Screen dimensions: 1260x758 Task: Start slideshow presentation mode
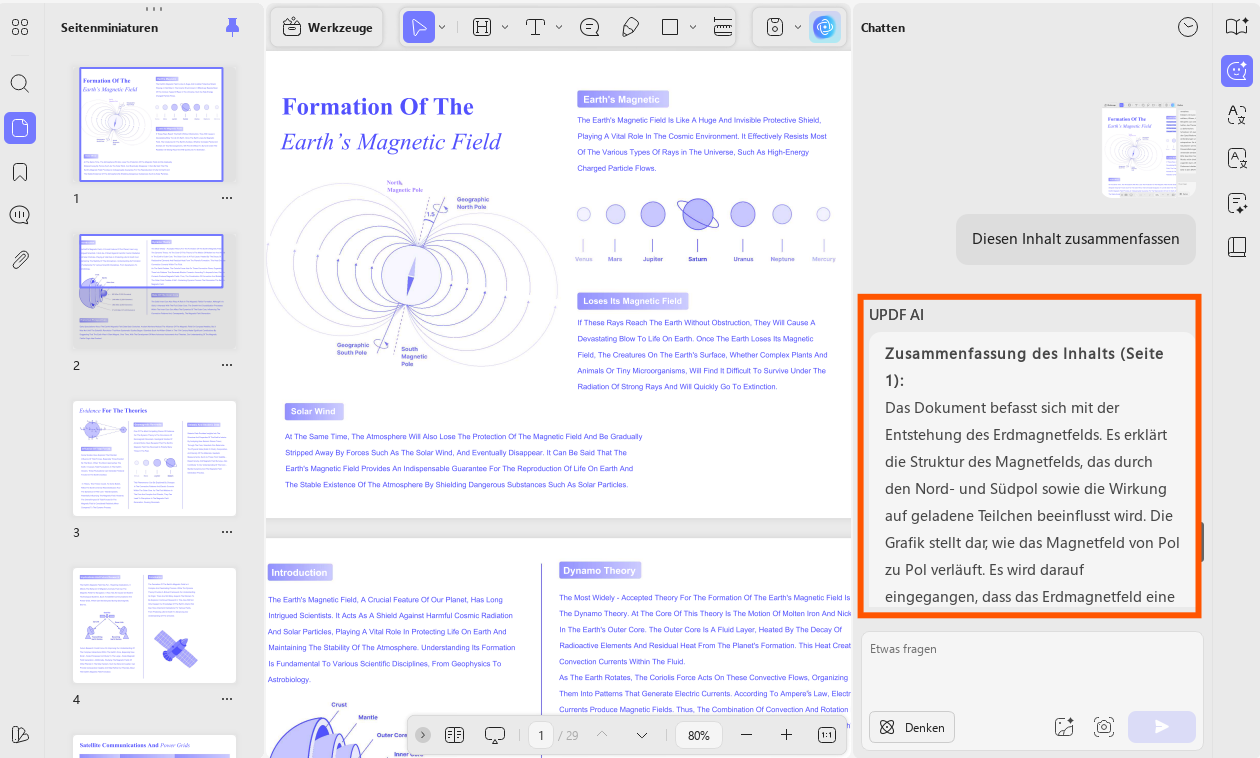click(495, 735)
